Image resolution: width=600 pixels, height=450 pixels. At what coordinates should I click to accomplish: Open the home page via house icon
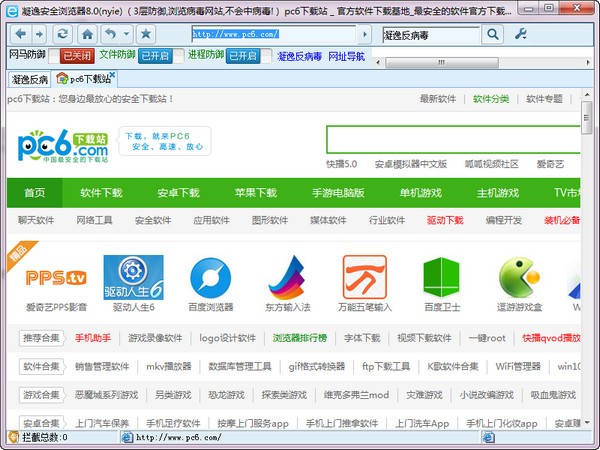click(87, 34)
